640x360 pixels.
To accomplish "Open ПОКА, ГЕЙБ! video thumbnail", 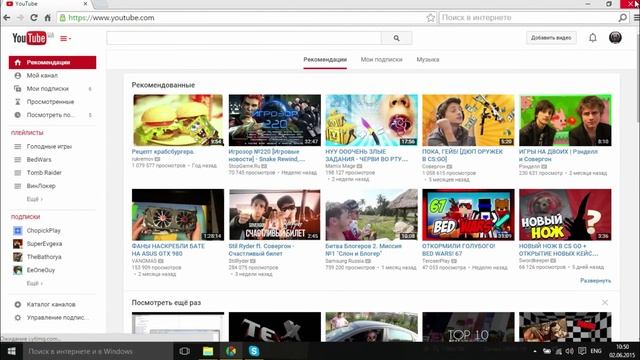I will point(468,120).
